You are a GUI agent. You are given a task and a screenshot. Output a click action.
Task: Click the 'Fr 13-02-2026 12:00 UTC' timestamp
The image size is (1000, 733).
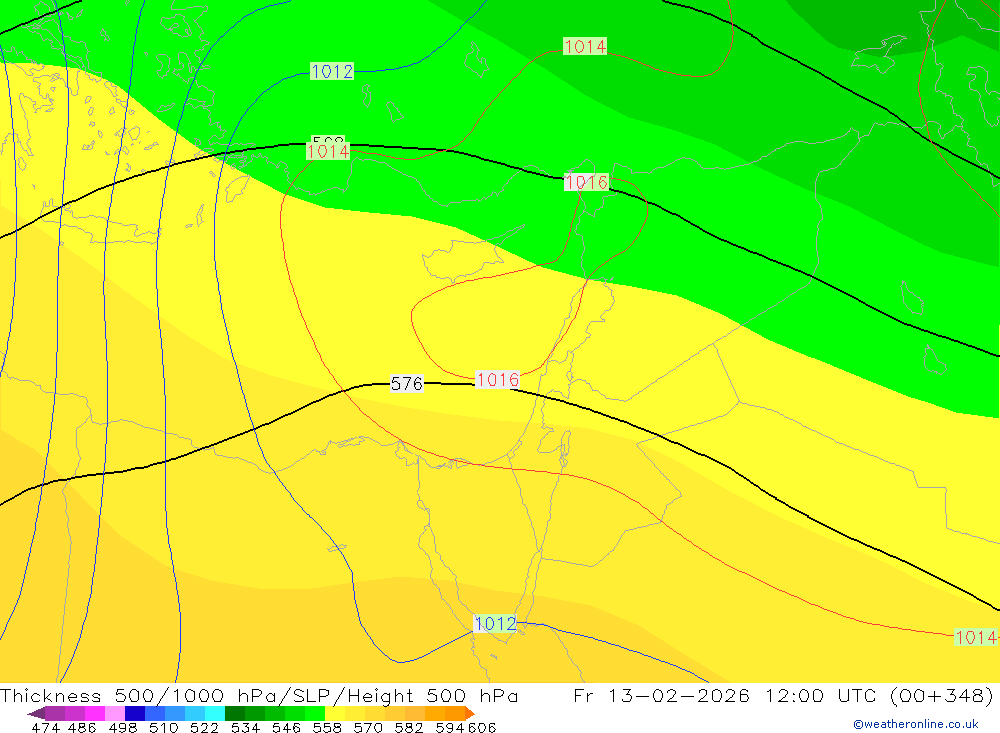coord(727,695)
